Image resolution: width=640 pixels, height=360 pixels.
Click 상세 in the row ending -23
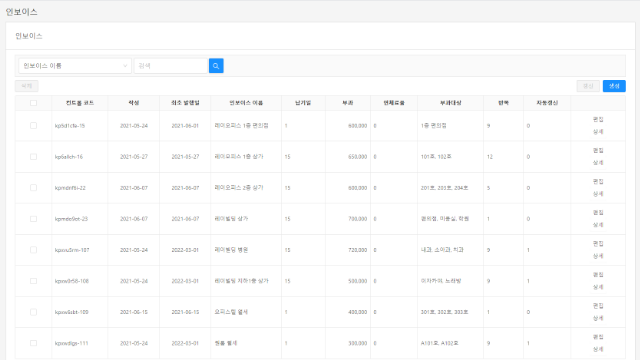point(598,225)
